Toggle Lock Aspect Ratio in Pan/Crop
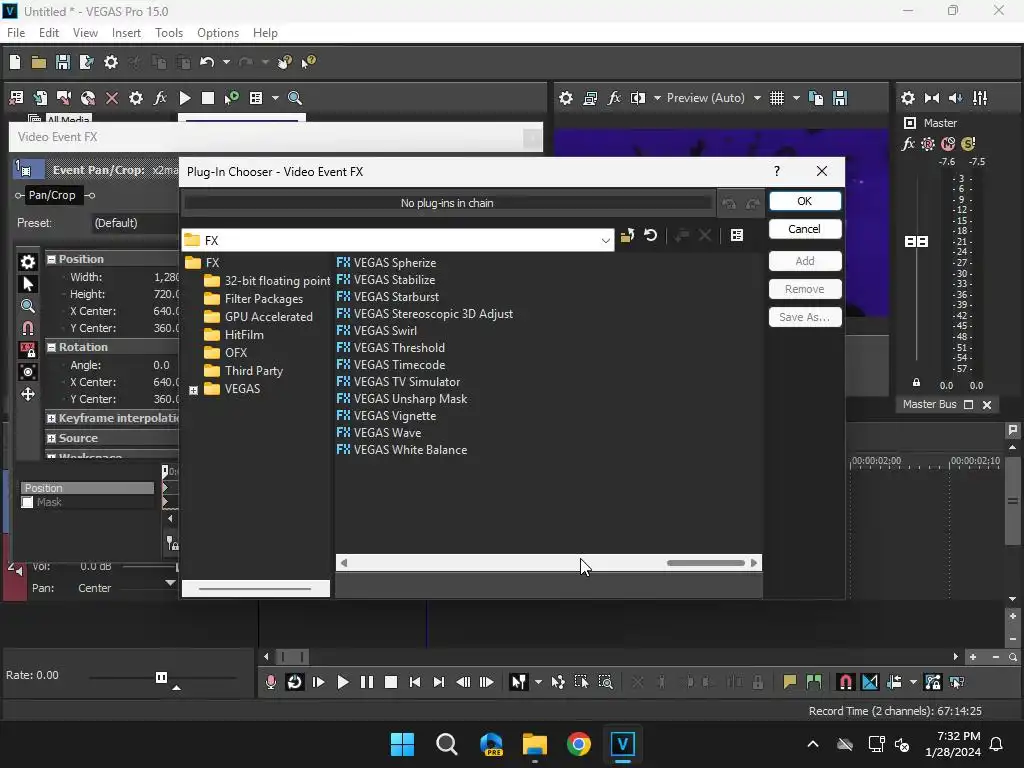 coord(27,350)
